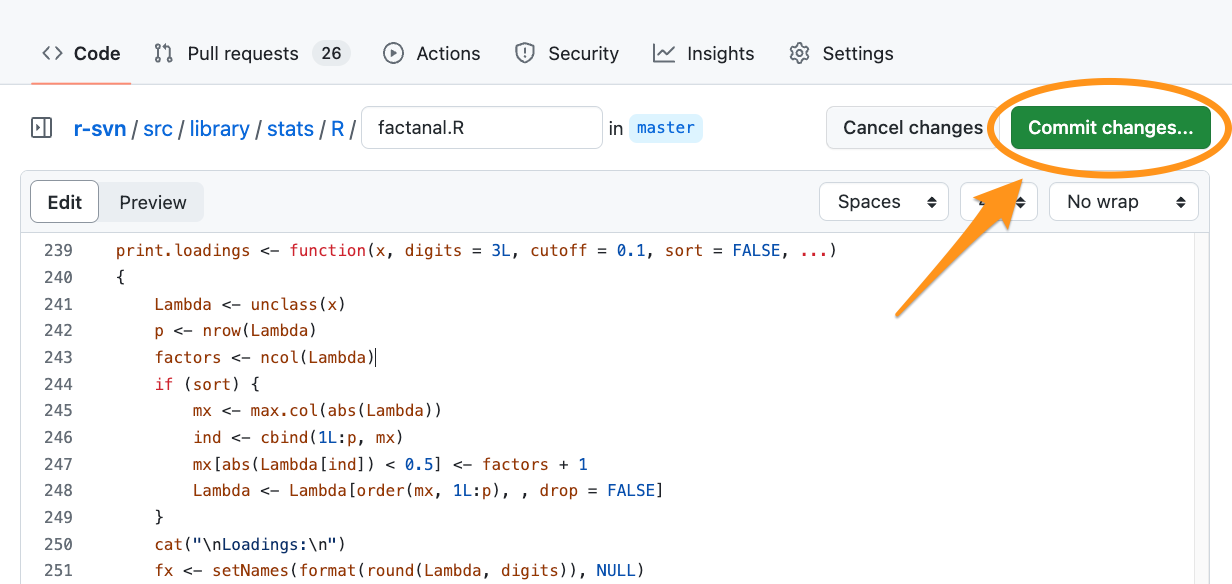Open the Spaces indent mode dropdown

(x=883, y=202)
